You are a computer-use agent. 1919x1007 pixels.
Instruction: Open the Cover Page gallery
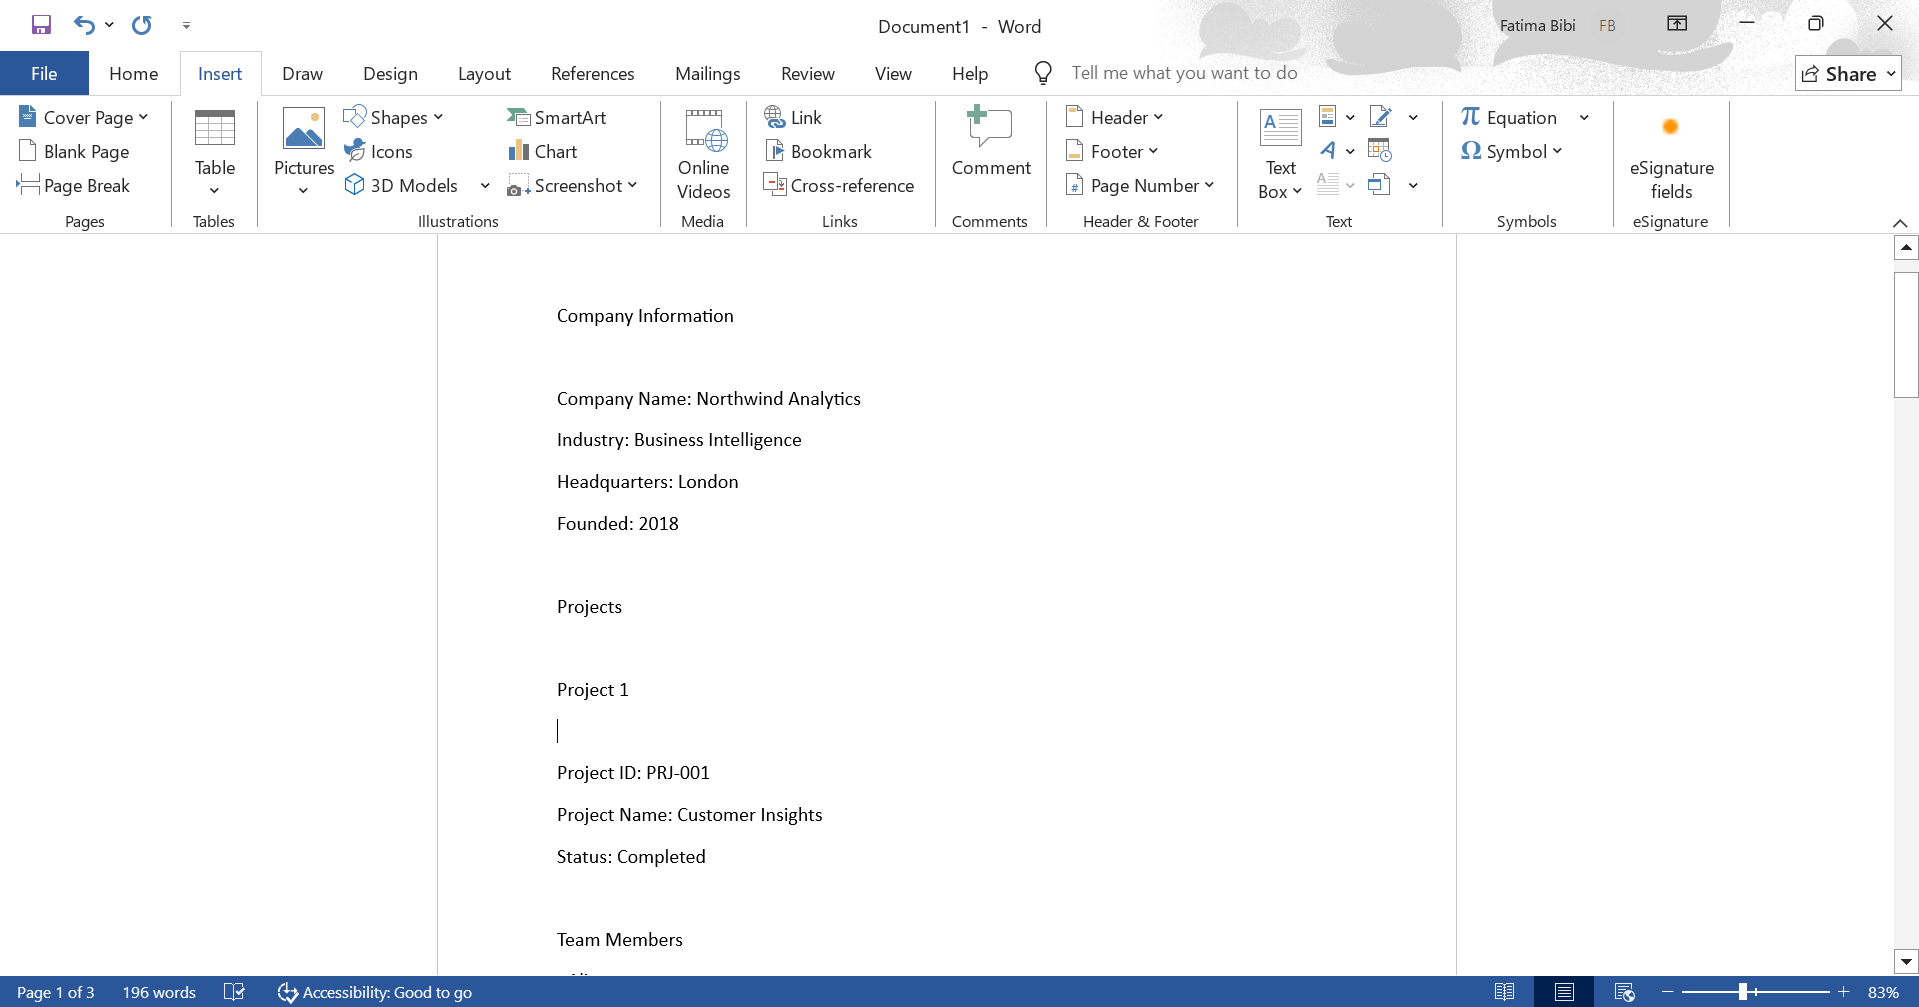pos(84,117)
